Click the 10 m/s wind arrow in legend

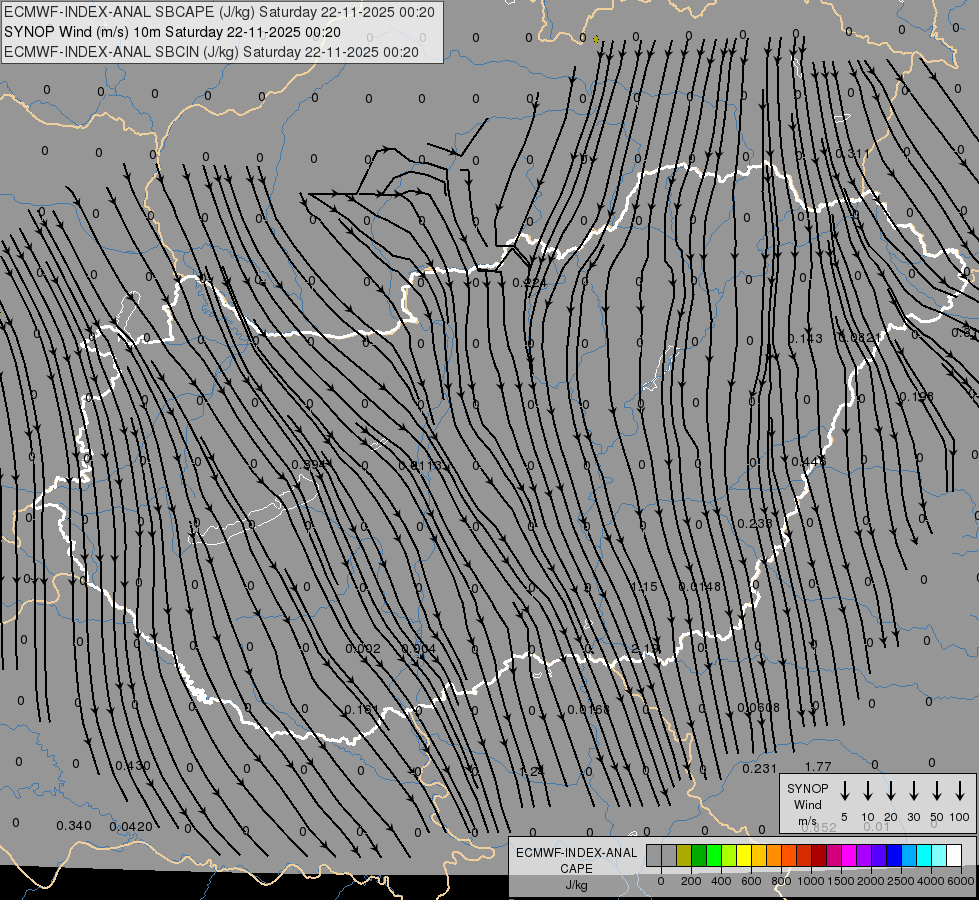tap(867, 791)
